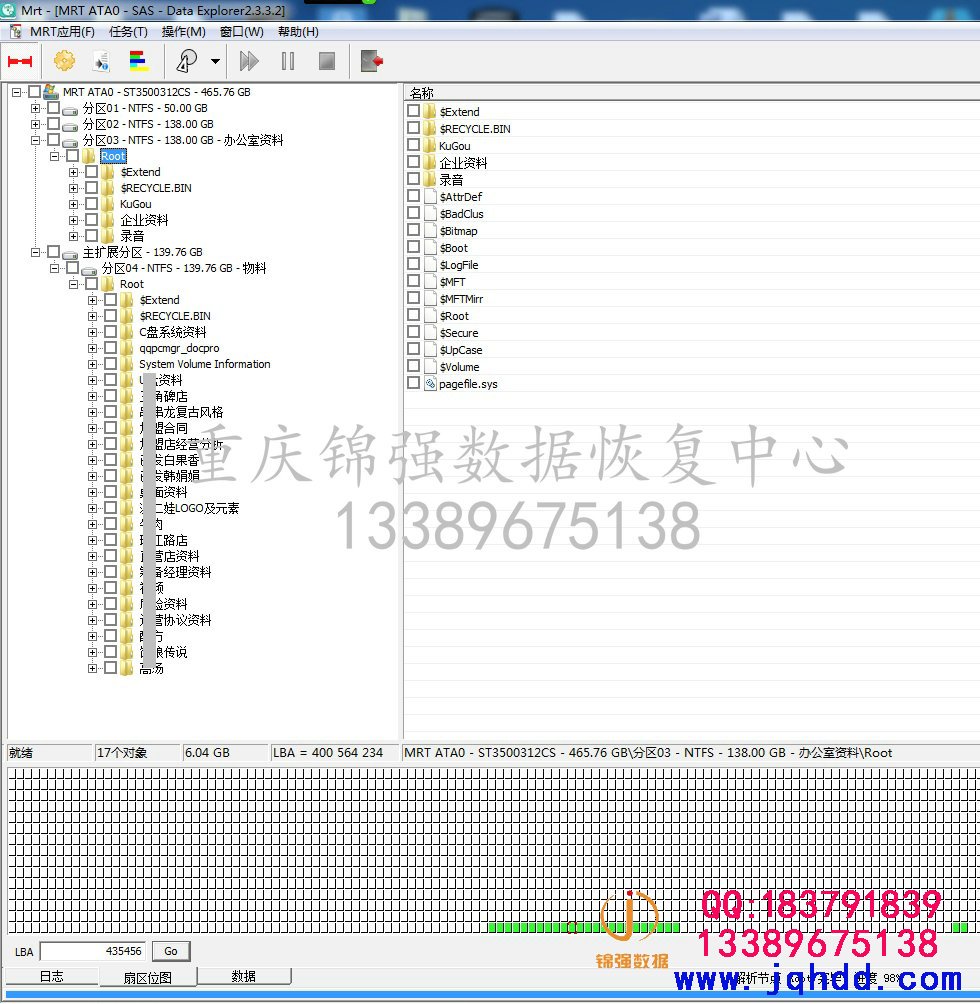Open the colored sector map tool
This screenshot has width=980, height=1004.
coord(139,61)
